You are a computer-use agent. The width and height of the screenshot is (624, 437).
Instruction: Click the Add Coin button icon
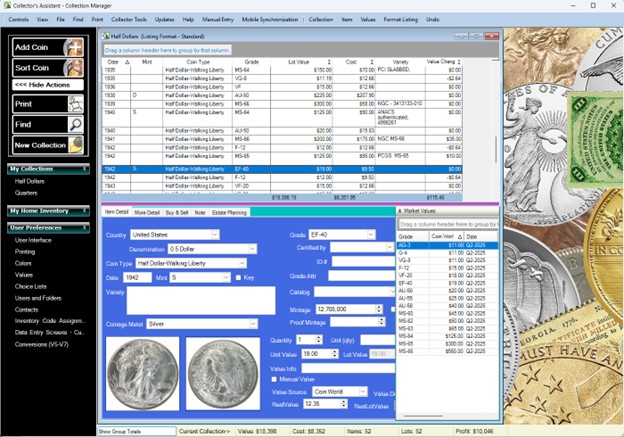click(74, 47)
